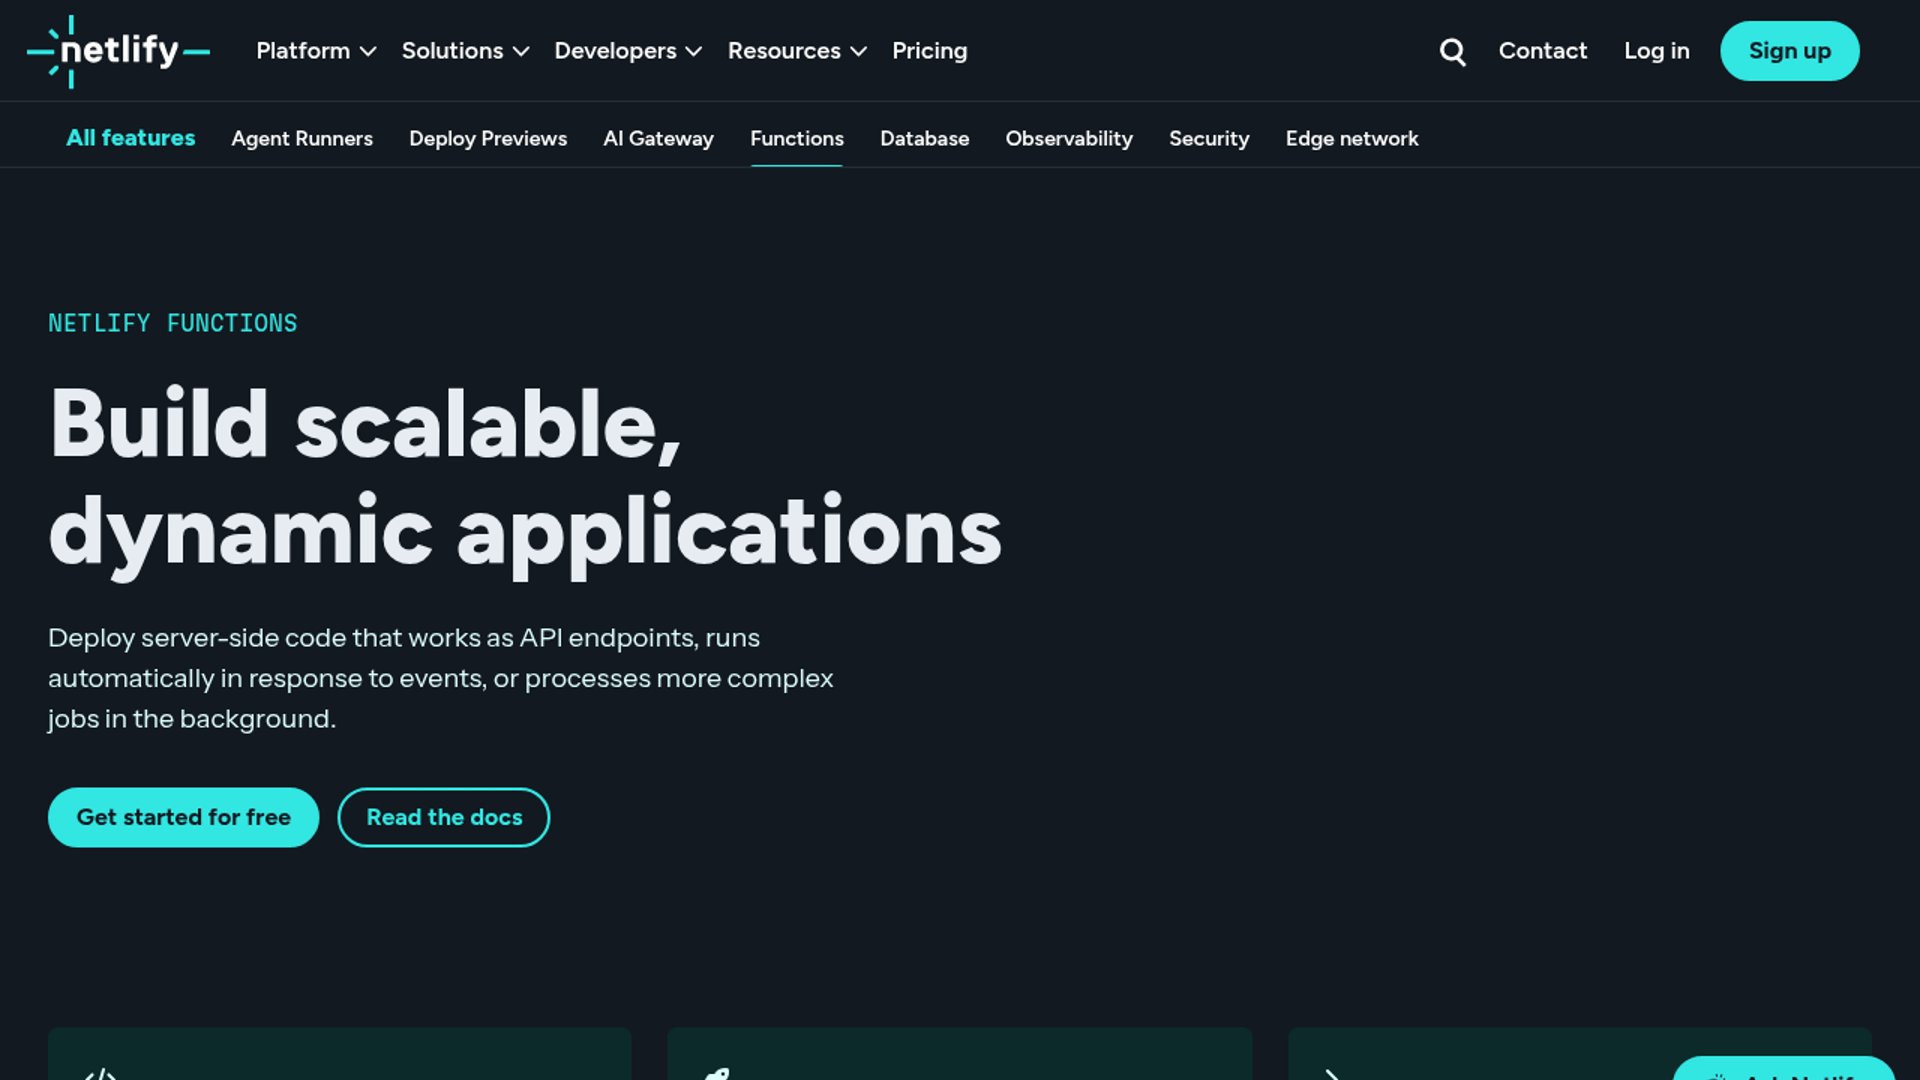The height and width of the screenshot is (1080, 1920).
Task: Expand the Developers menu
Action: pos(628,51)
